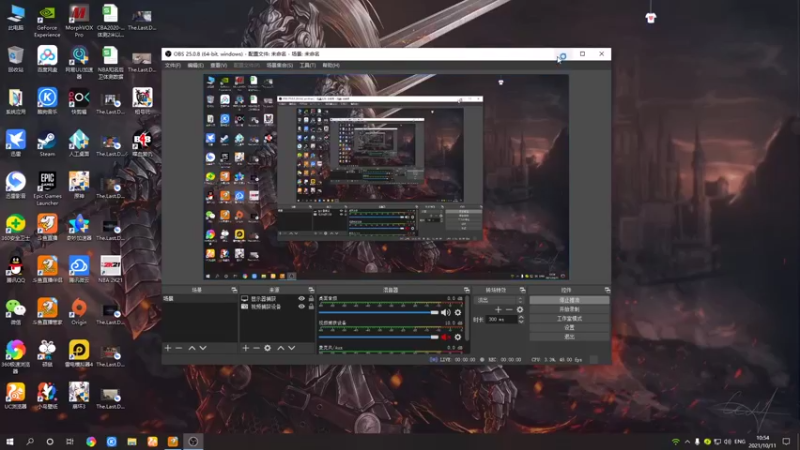
Task: Move the scene up in the Scenes panel
Action: [x=192, y=348]
